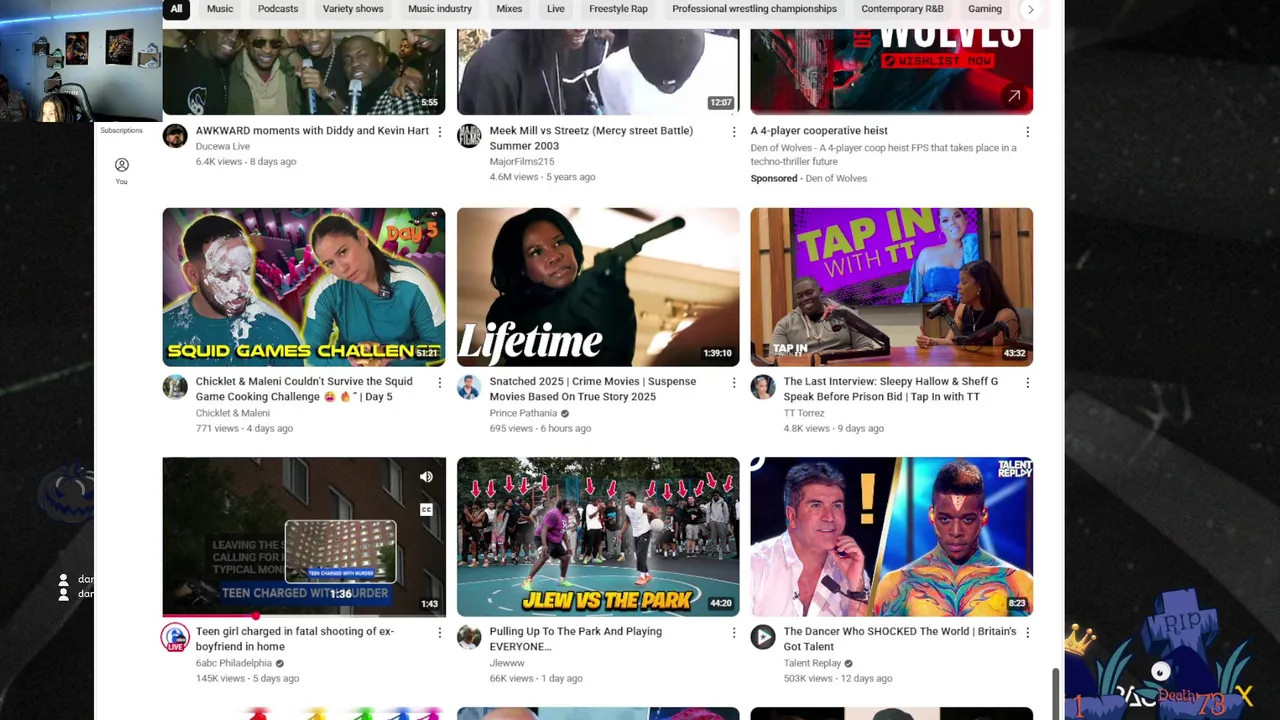Open options menu for Snatched 2025 video

click(x=733, y=383)
